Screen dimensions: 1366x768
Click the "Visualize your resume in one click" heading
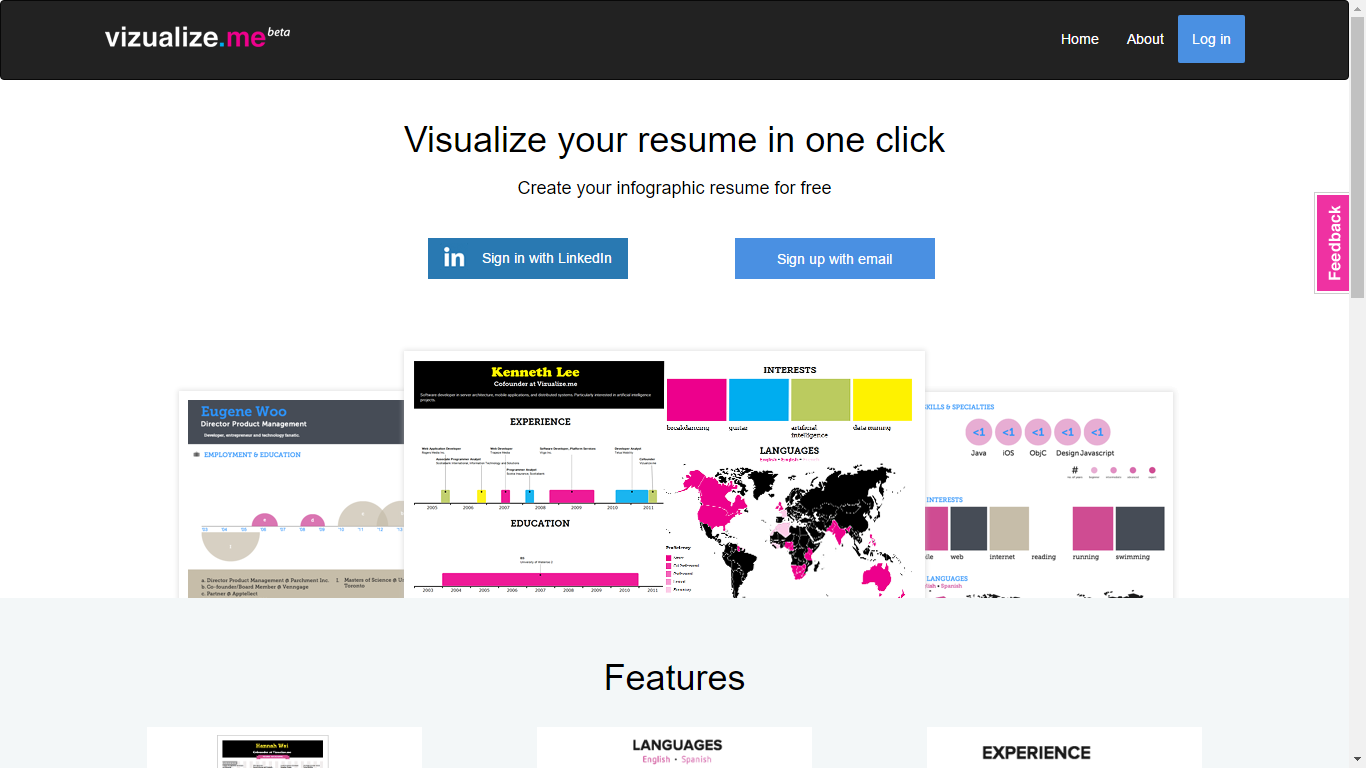click(675, 140)
